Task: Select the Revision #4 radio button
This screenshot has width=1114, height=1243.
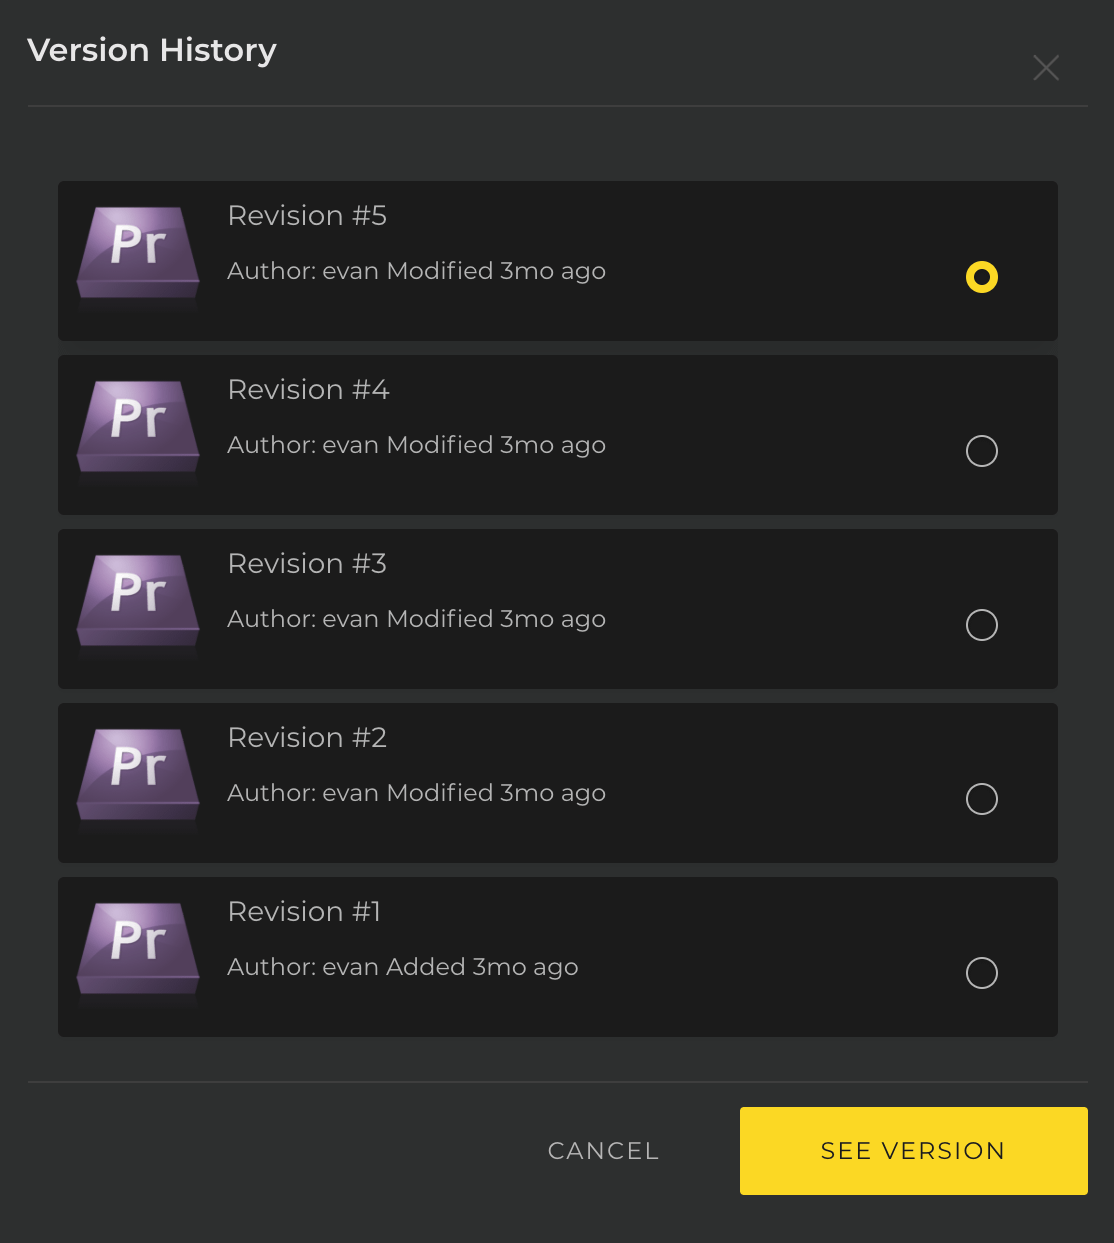Action: click(982, 451)
